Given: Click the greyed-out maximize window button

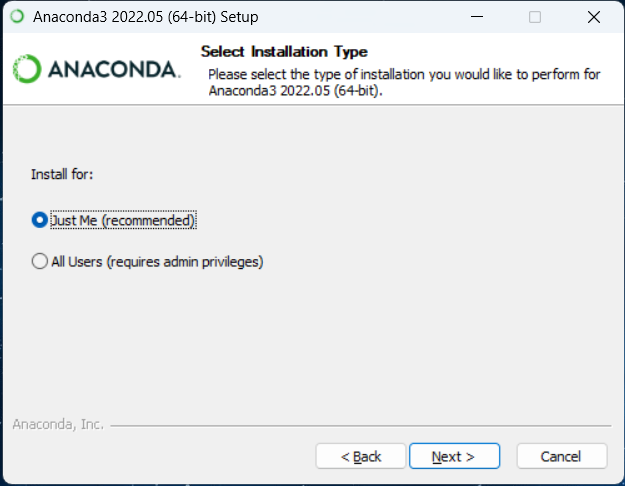Looking at the screenshot, I should 535,17.
